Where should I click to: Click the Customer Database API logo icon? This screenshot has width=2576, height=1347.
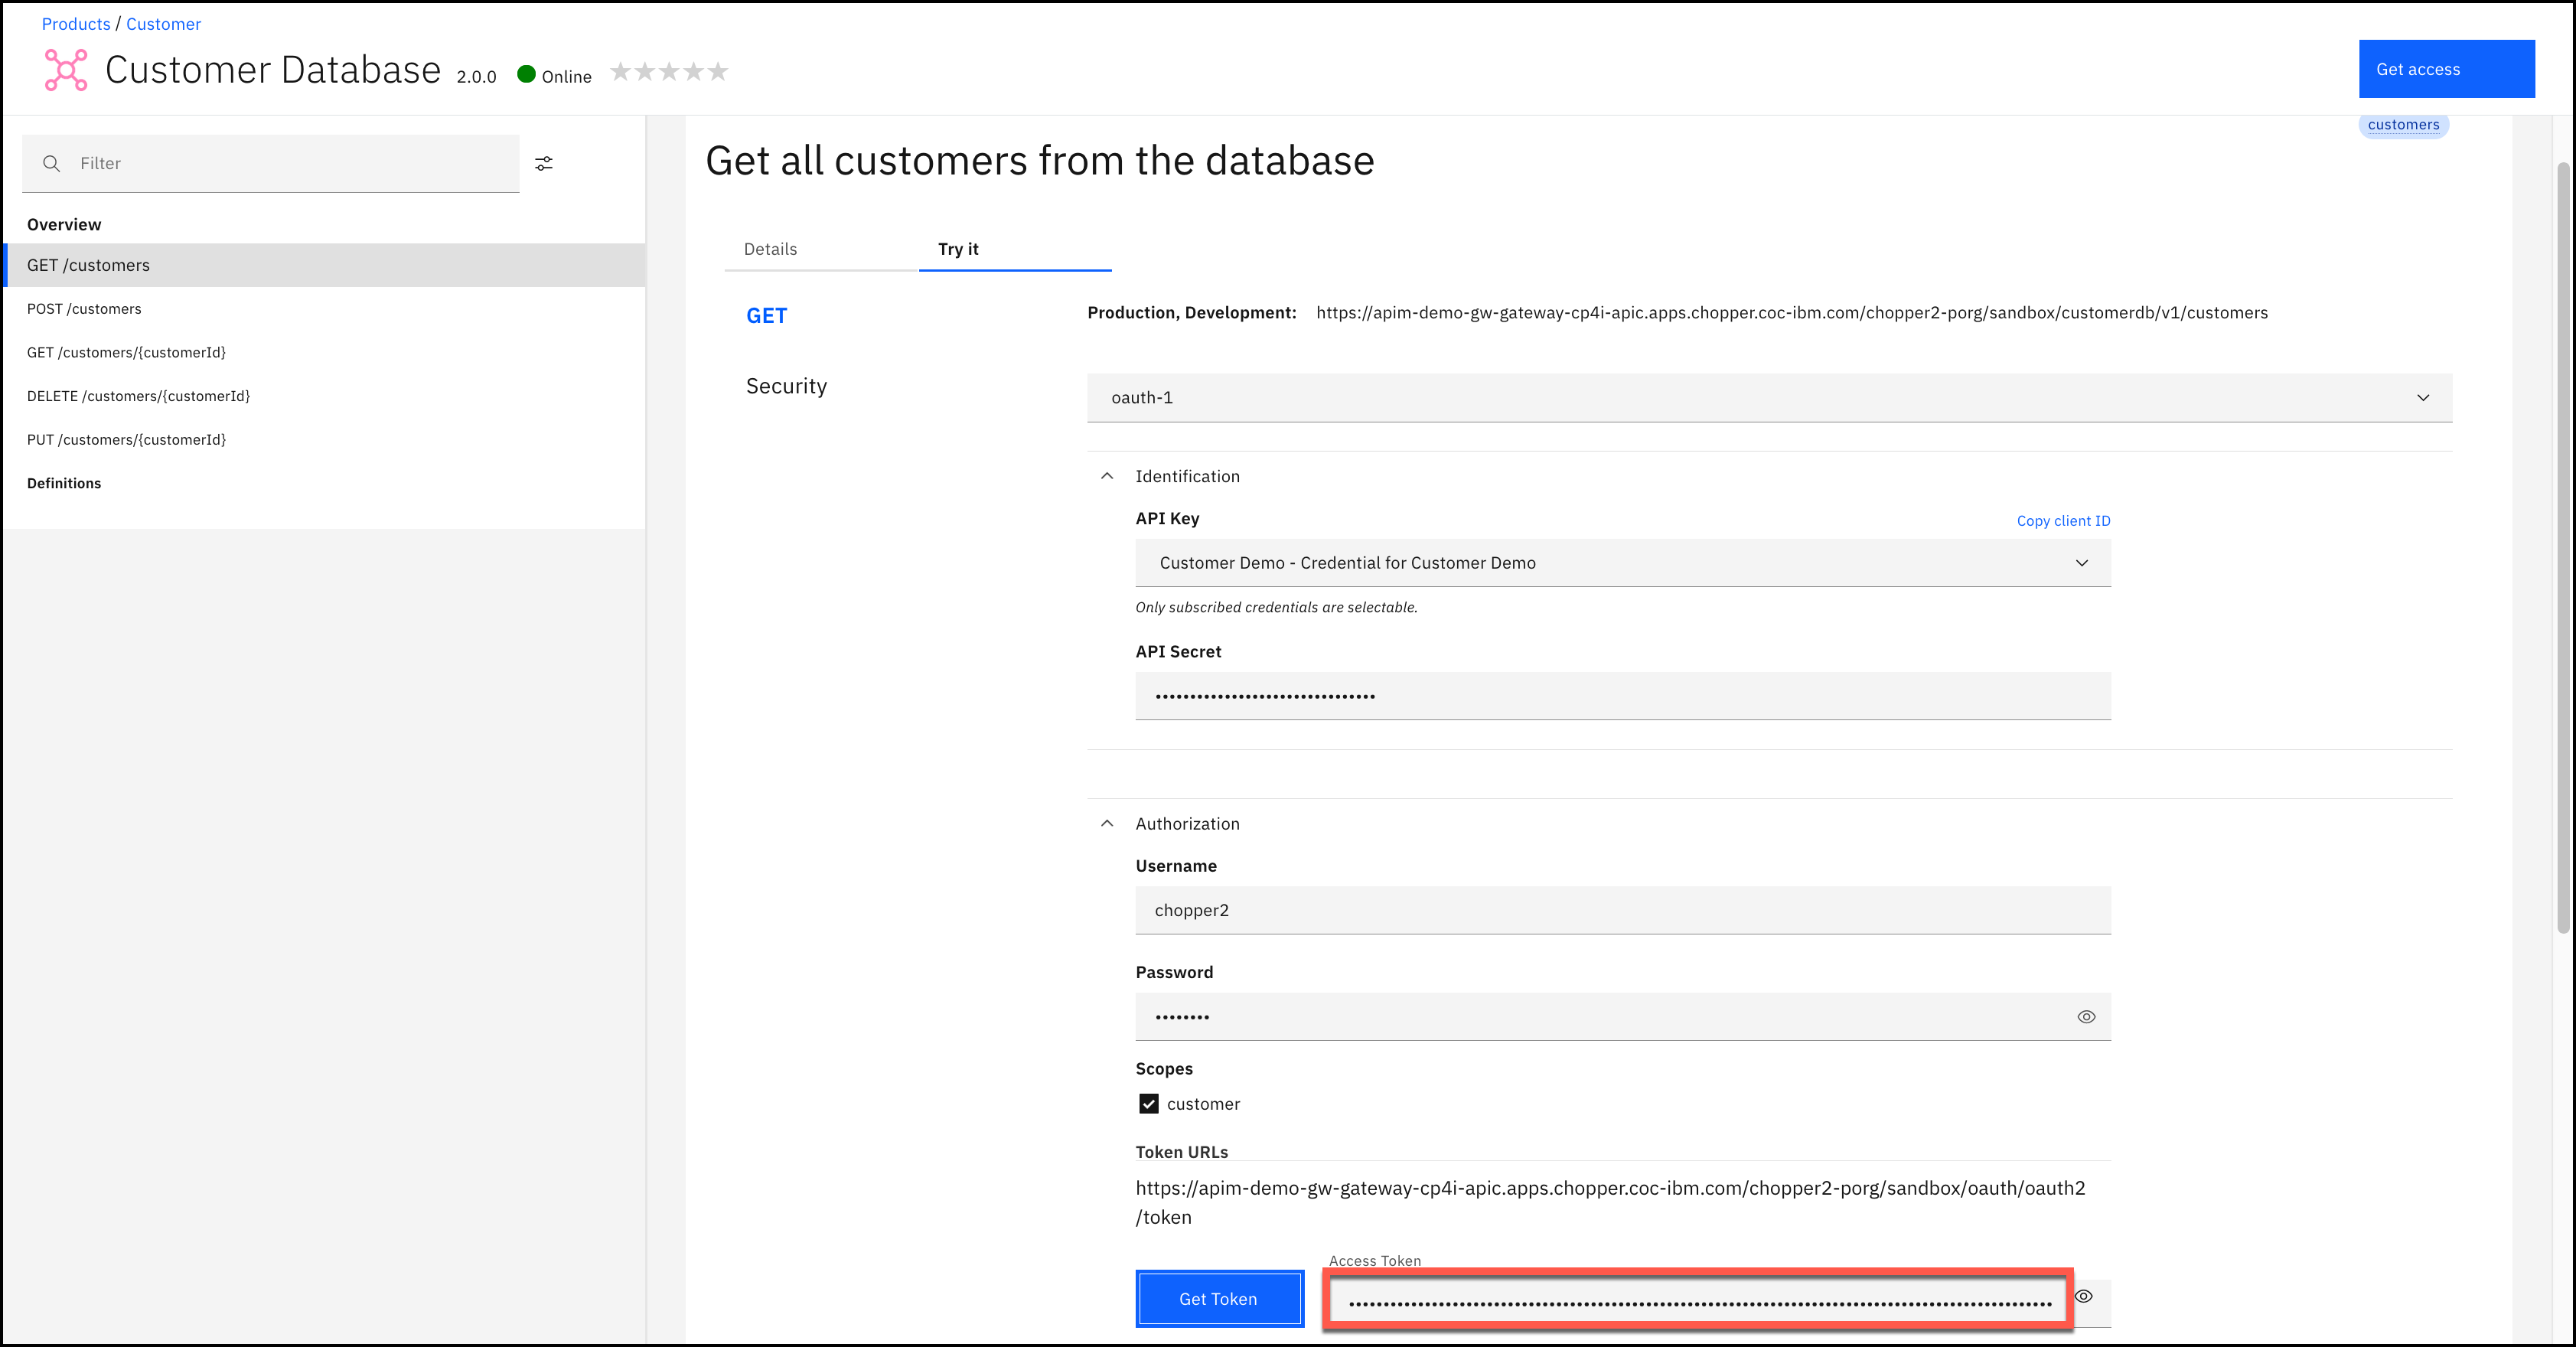pyautogui.click(x=66, y=70)
